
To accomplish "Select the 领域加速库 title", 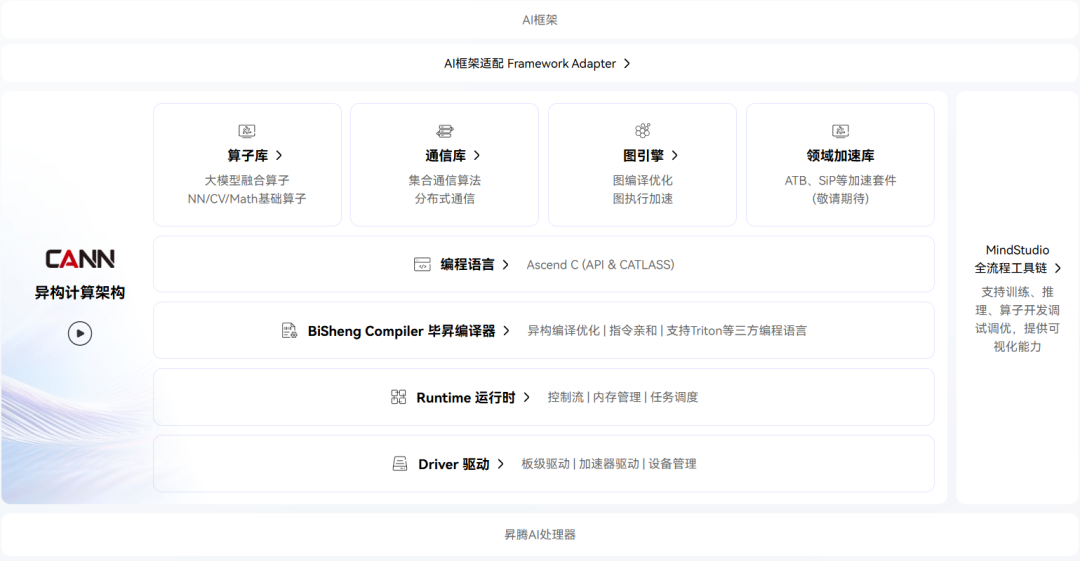I will click(840, 156).
